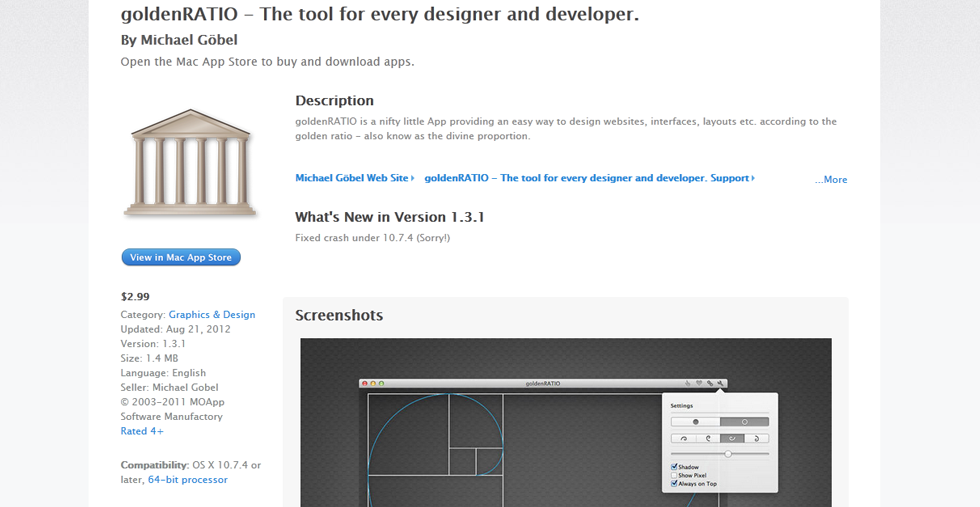Click the $2.99 price text

(x=135, y=296)
